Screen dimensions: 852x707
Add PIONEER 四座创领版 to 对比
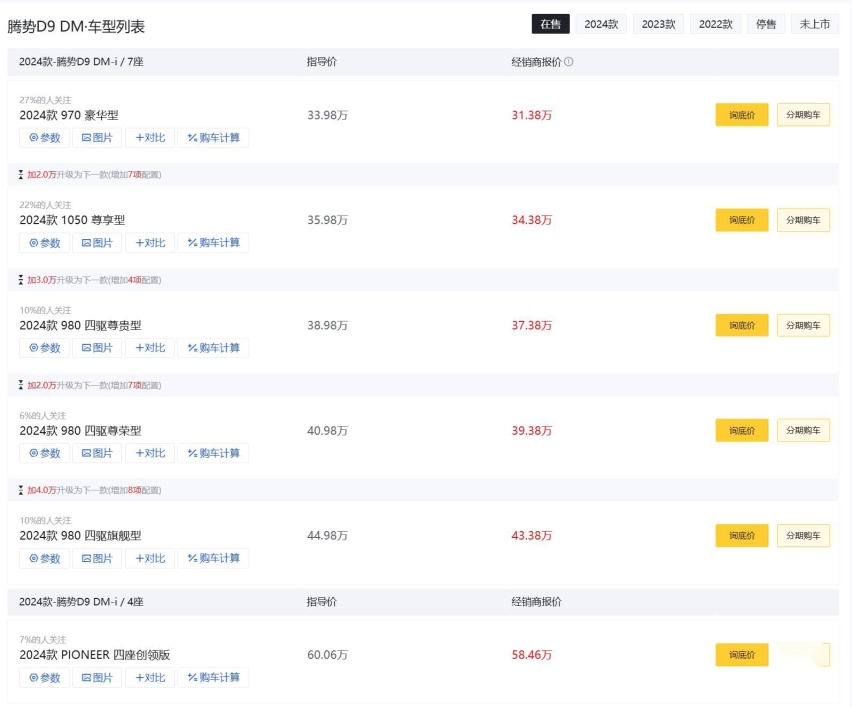coord(150,678)
